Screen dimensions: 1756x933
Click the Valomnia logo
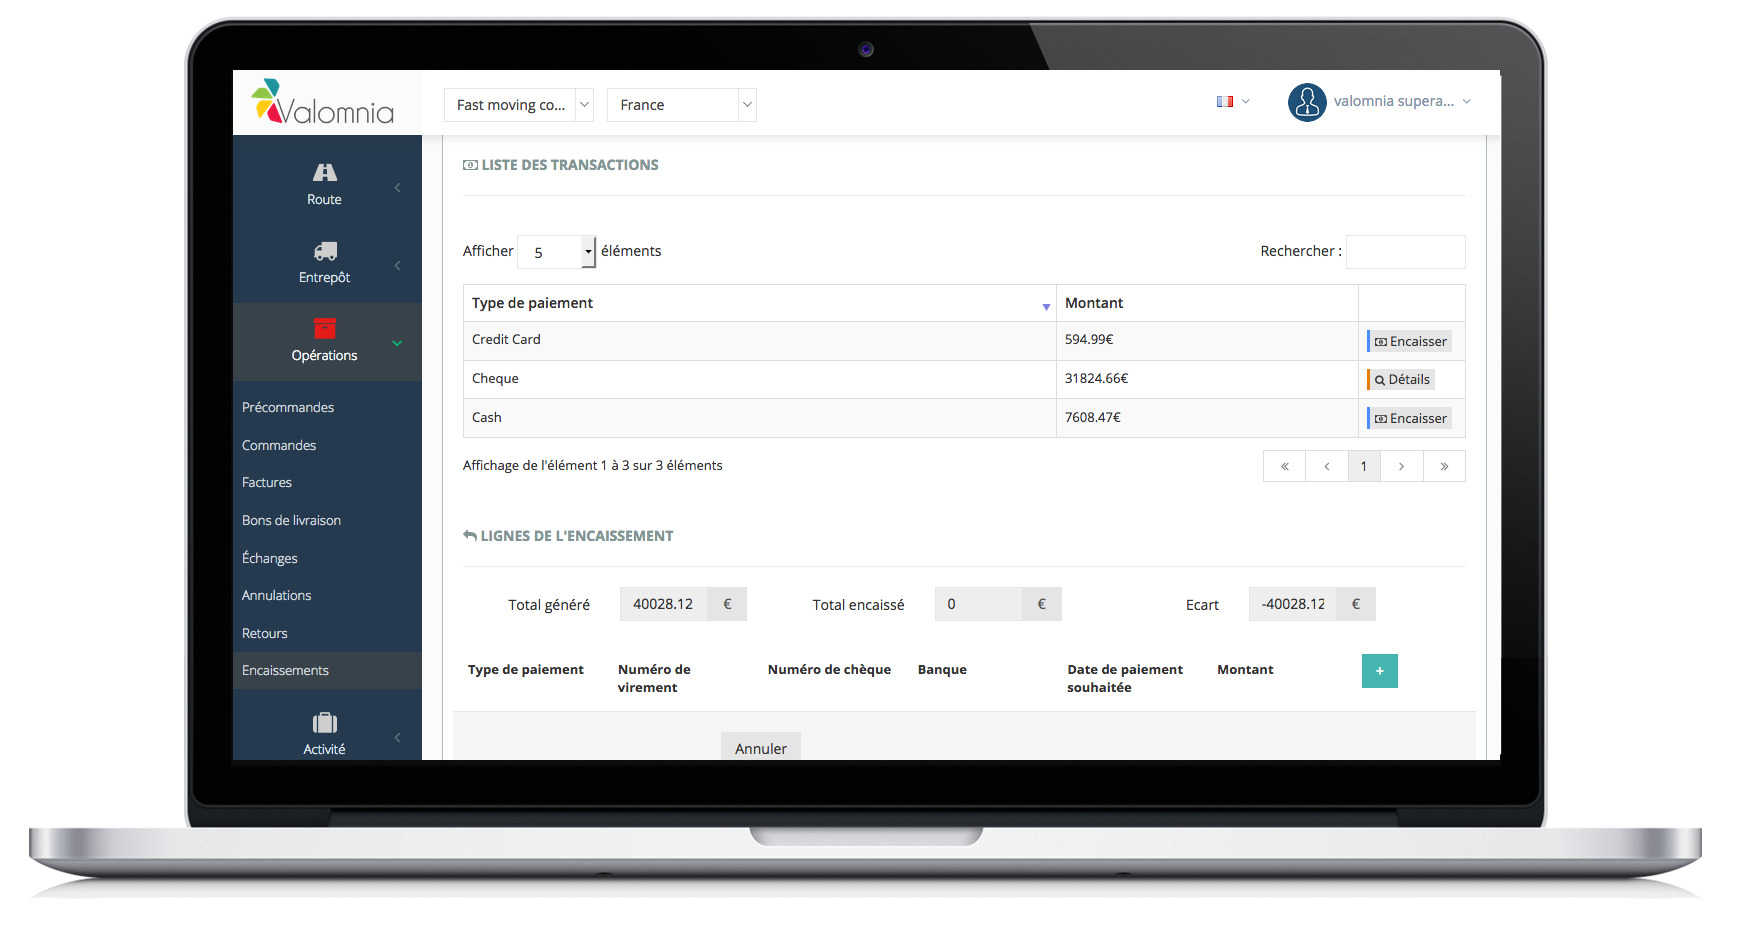click(322, 103)
